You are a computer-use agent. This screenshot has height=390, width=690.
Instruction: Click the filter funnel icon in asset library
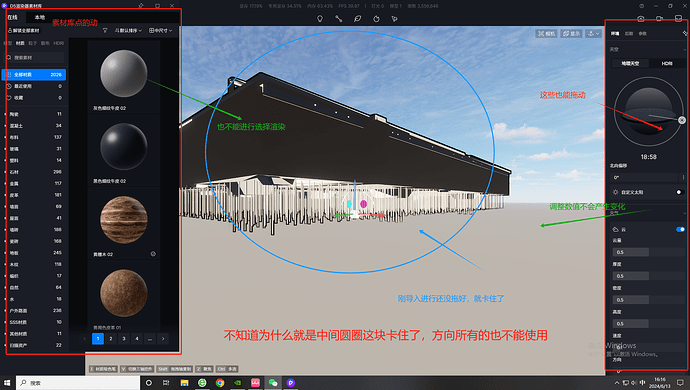(x=105, y=30)
